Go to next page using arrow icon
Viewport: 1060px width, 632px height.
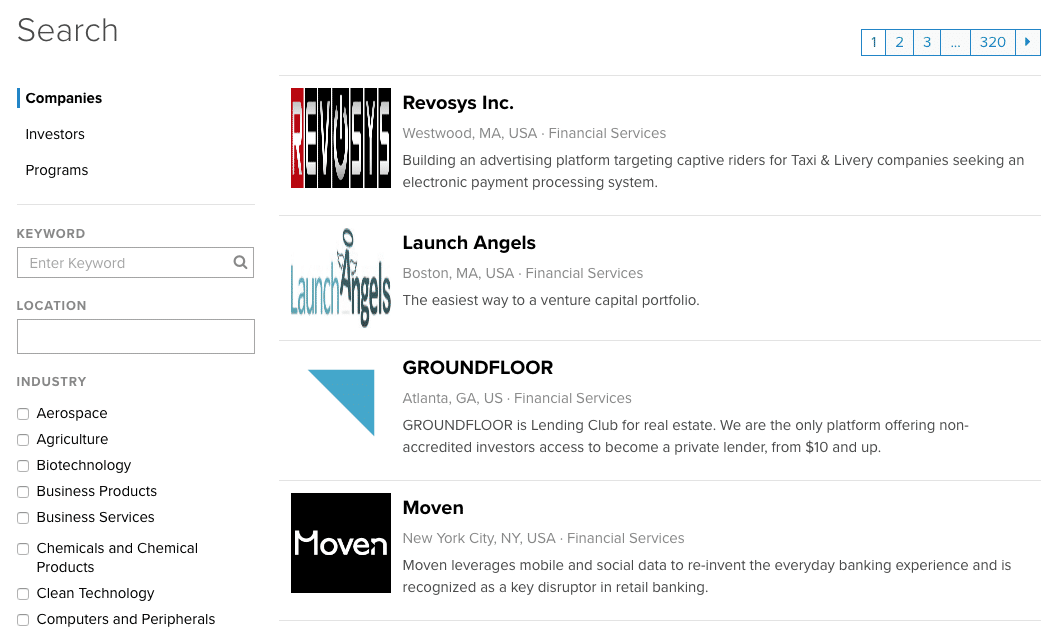pos(1027,42)
